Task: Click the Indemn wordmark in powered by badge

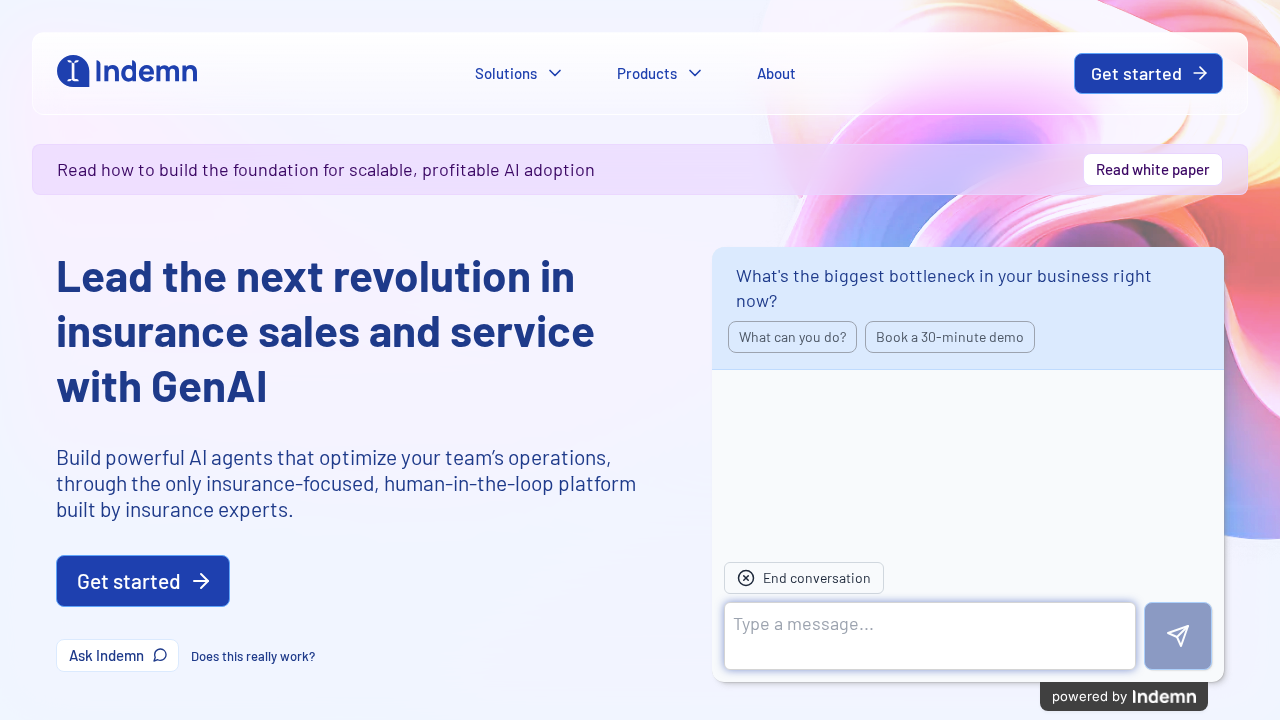Action: tap(1163, 696)
